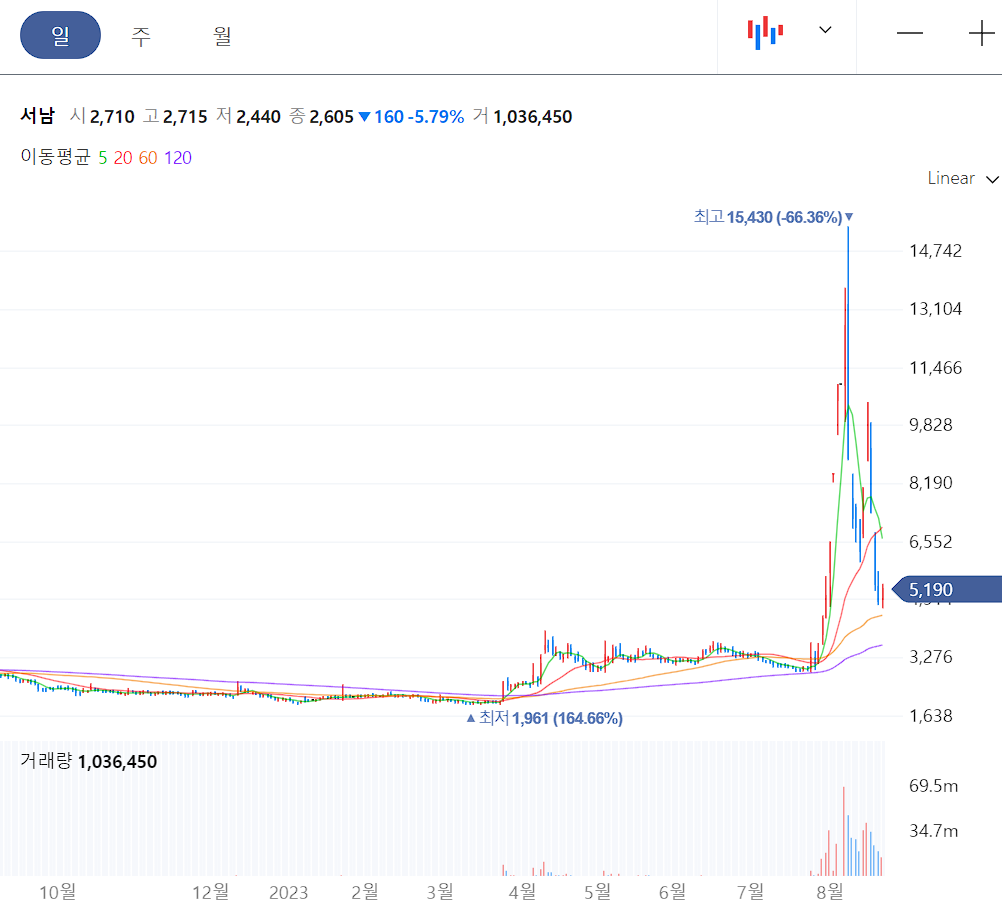This screenshot has width=1002, height=915.
Task: Click the 14,742 price axis label
Action: [x=935, y=250]
